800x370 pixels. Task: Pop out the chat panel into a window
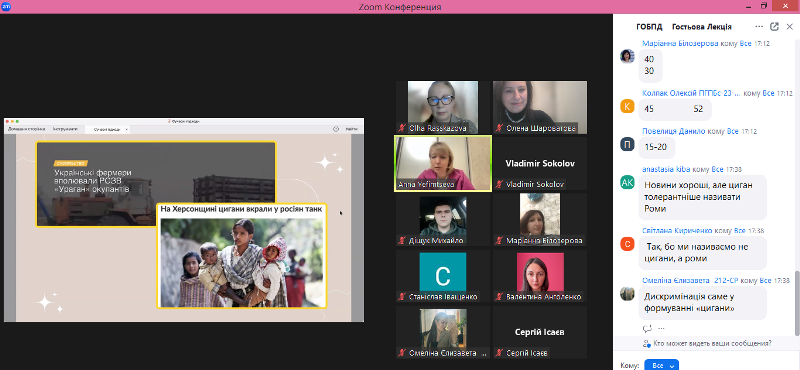[774, 27]
